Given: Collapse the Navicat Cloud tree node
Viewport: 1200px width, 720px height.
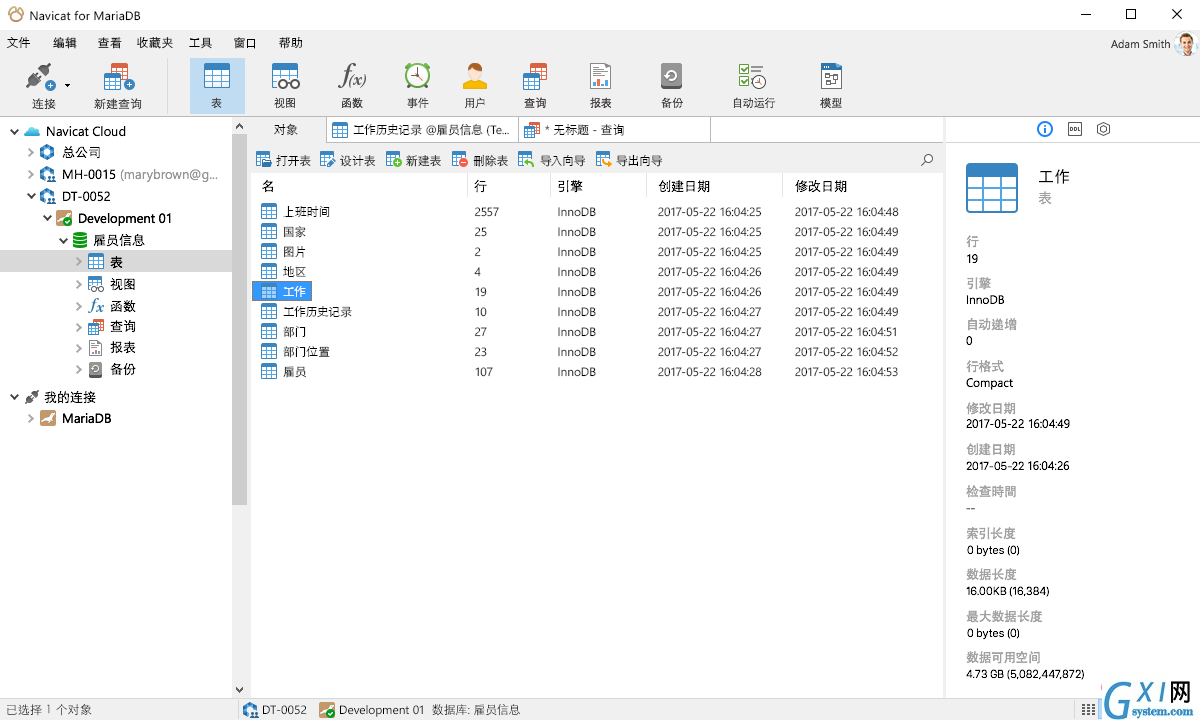Looking at the screenshot, I should [x=14, y=131].
